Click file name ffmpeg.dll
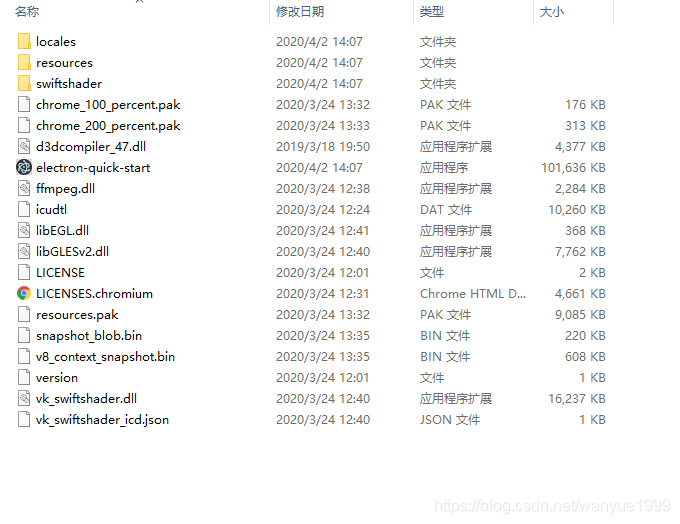 pos(65,189)
